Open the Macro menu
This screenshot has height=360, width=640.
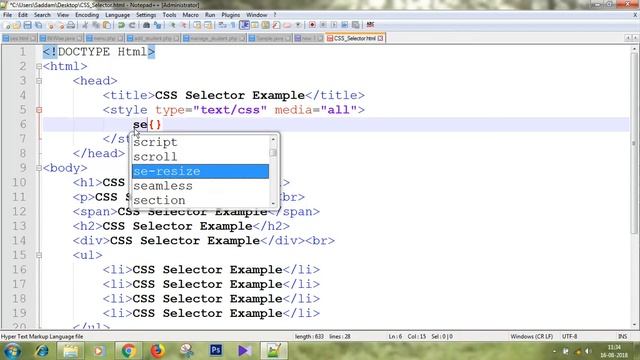[x=190, y=15]
